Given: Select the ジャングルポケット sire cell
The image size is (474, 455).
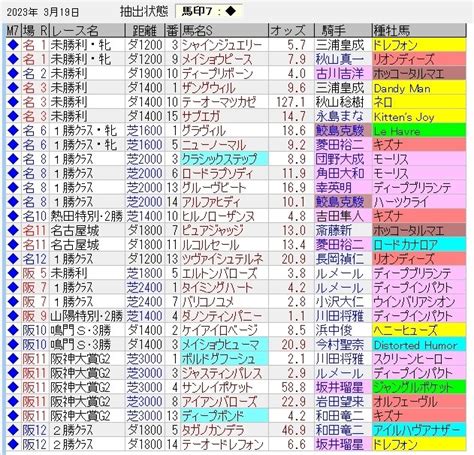Looking at the screenshot, I should pos(419,387).
